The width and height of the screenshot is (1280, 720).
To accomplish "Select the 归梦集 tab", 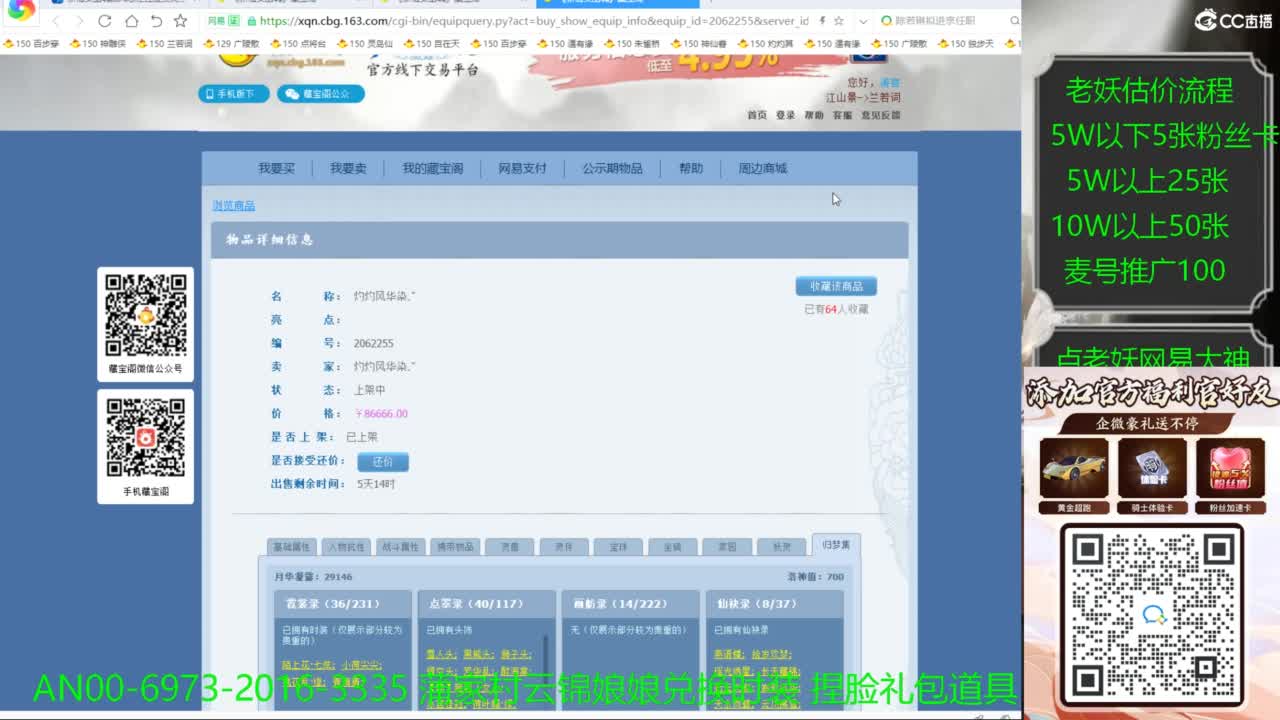I will click(x=836, y=545).
